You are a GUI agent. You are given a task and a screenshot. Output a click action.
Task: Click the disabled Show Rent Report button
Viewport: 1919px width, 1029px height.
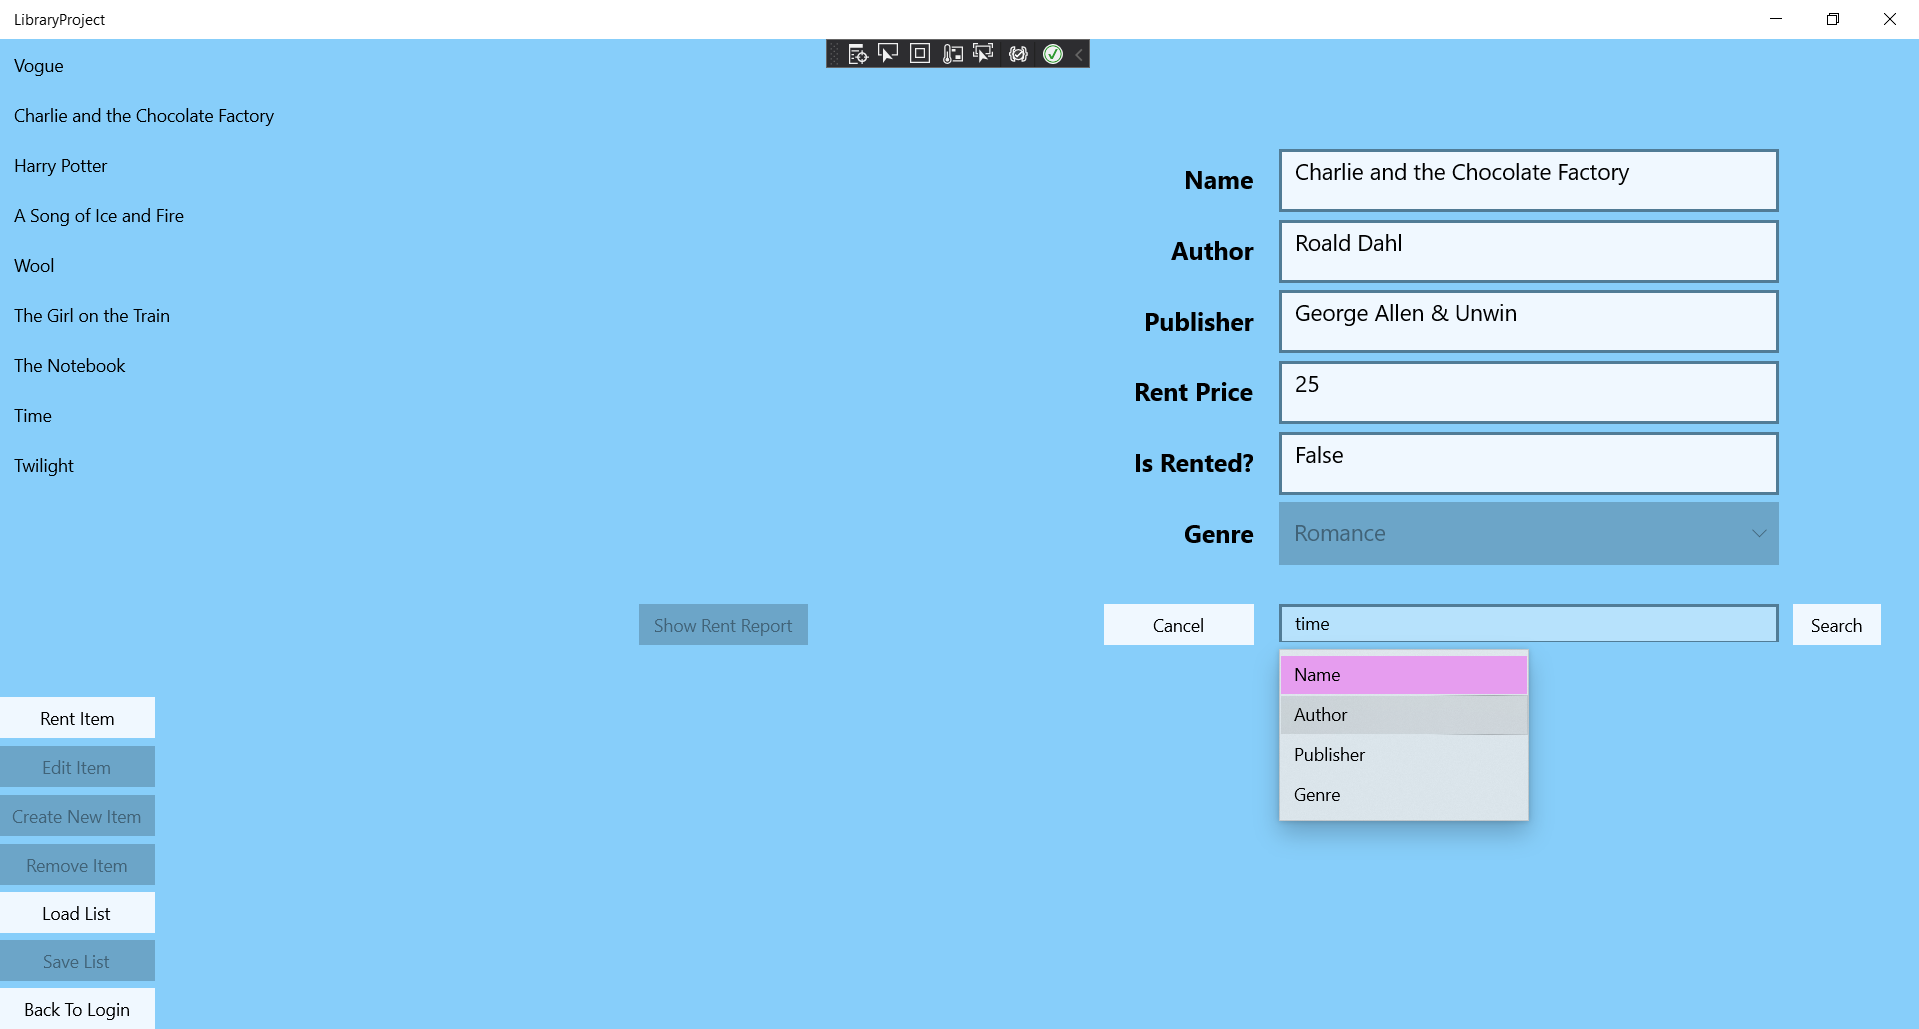(x=722, y=624)
